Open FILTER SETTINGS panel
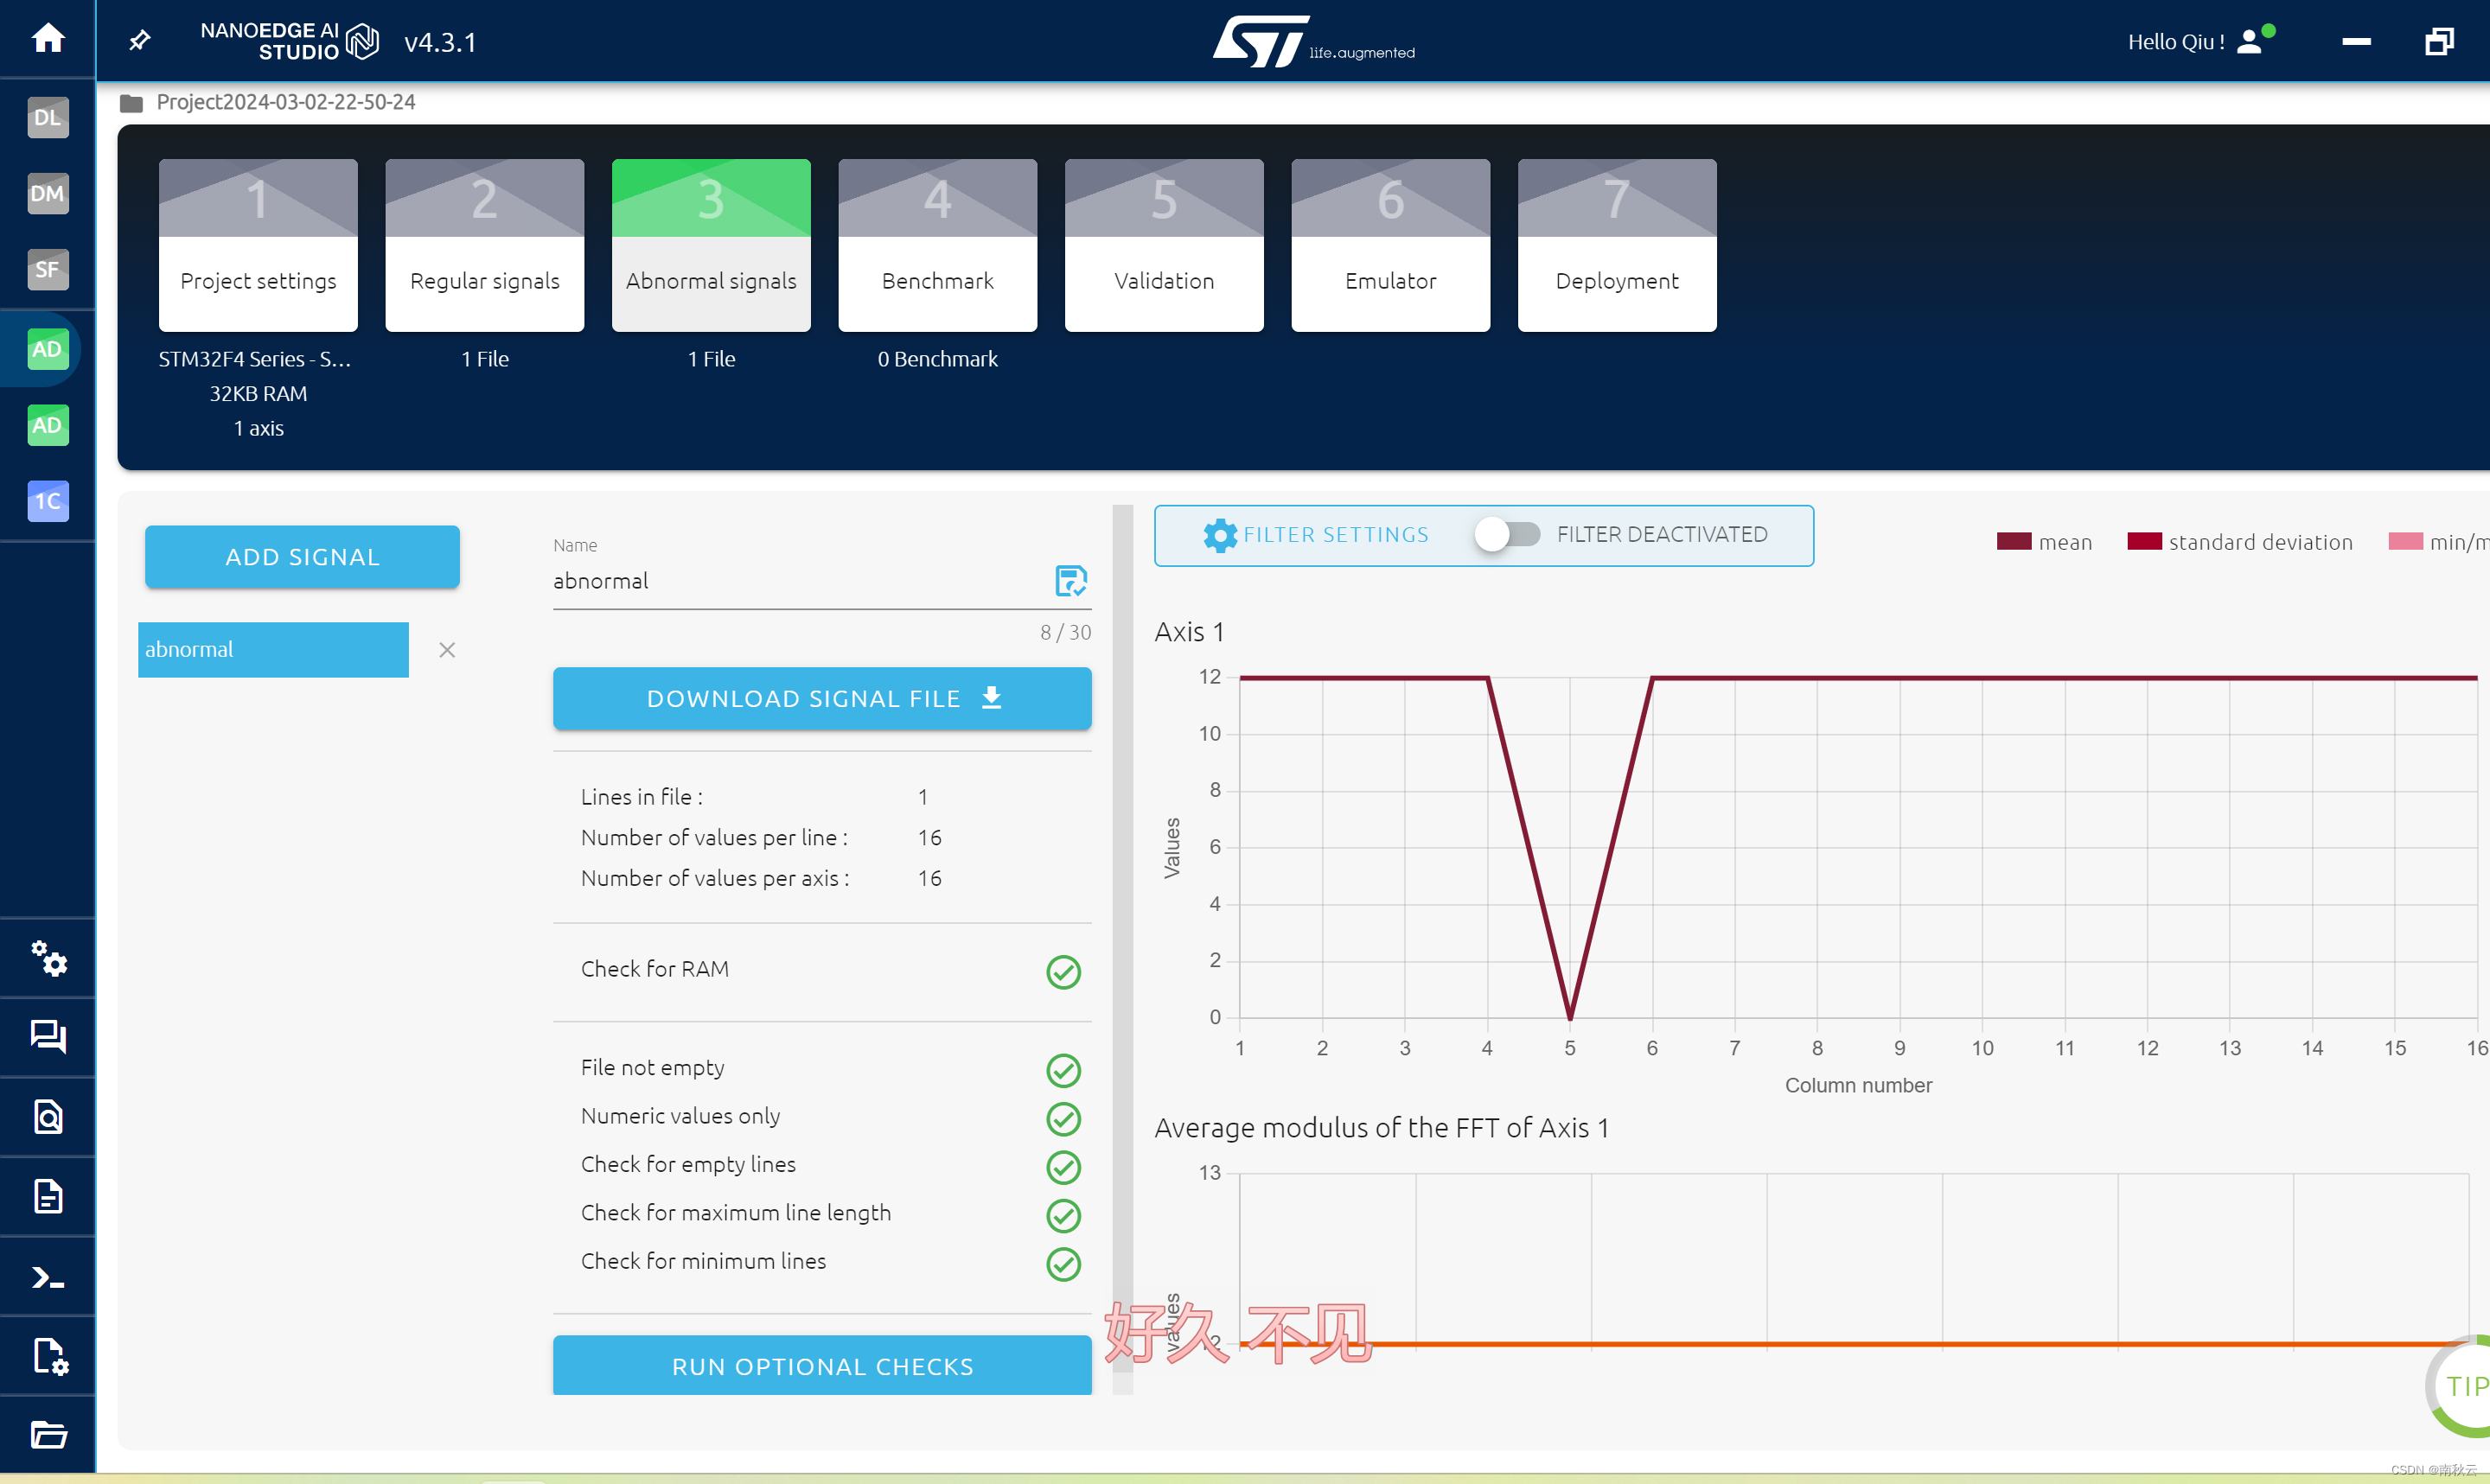The height and width of the screenshot is (1484, 2490). click(x=1316, y=535)
